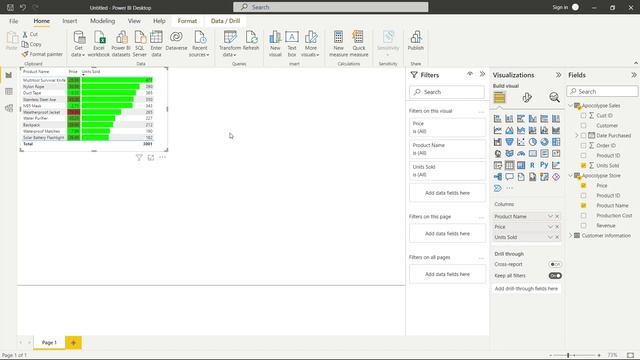Screen dimensions: 640x360
Task: Open the Format ribbon tab
Action: [x=187, y=21]
